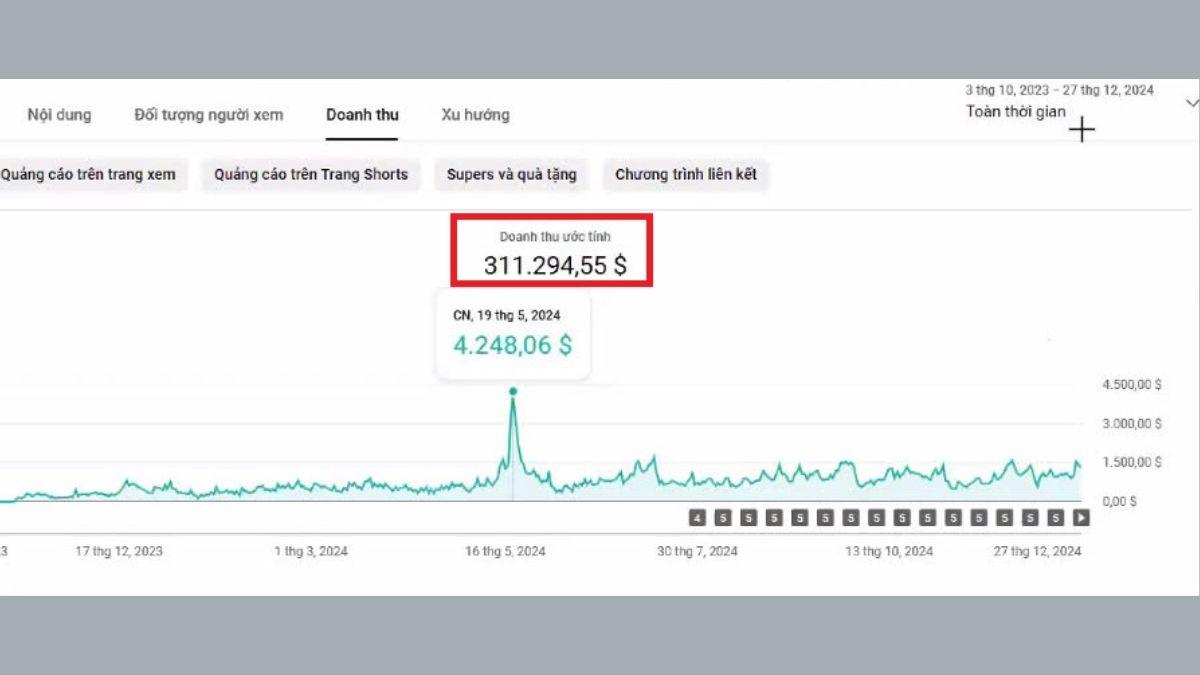The image size is (1200, 675).
Task: Select the Chương trình liên kết filter chip
Action: tap(686, 174)
